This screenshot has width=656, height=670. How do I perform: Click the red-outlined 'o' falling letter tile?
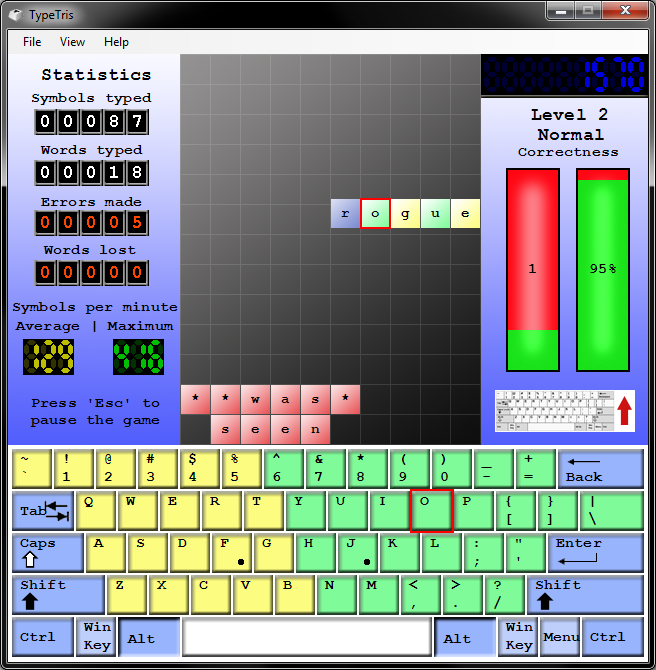[x=375, y=213]
